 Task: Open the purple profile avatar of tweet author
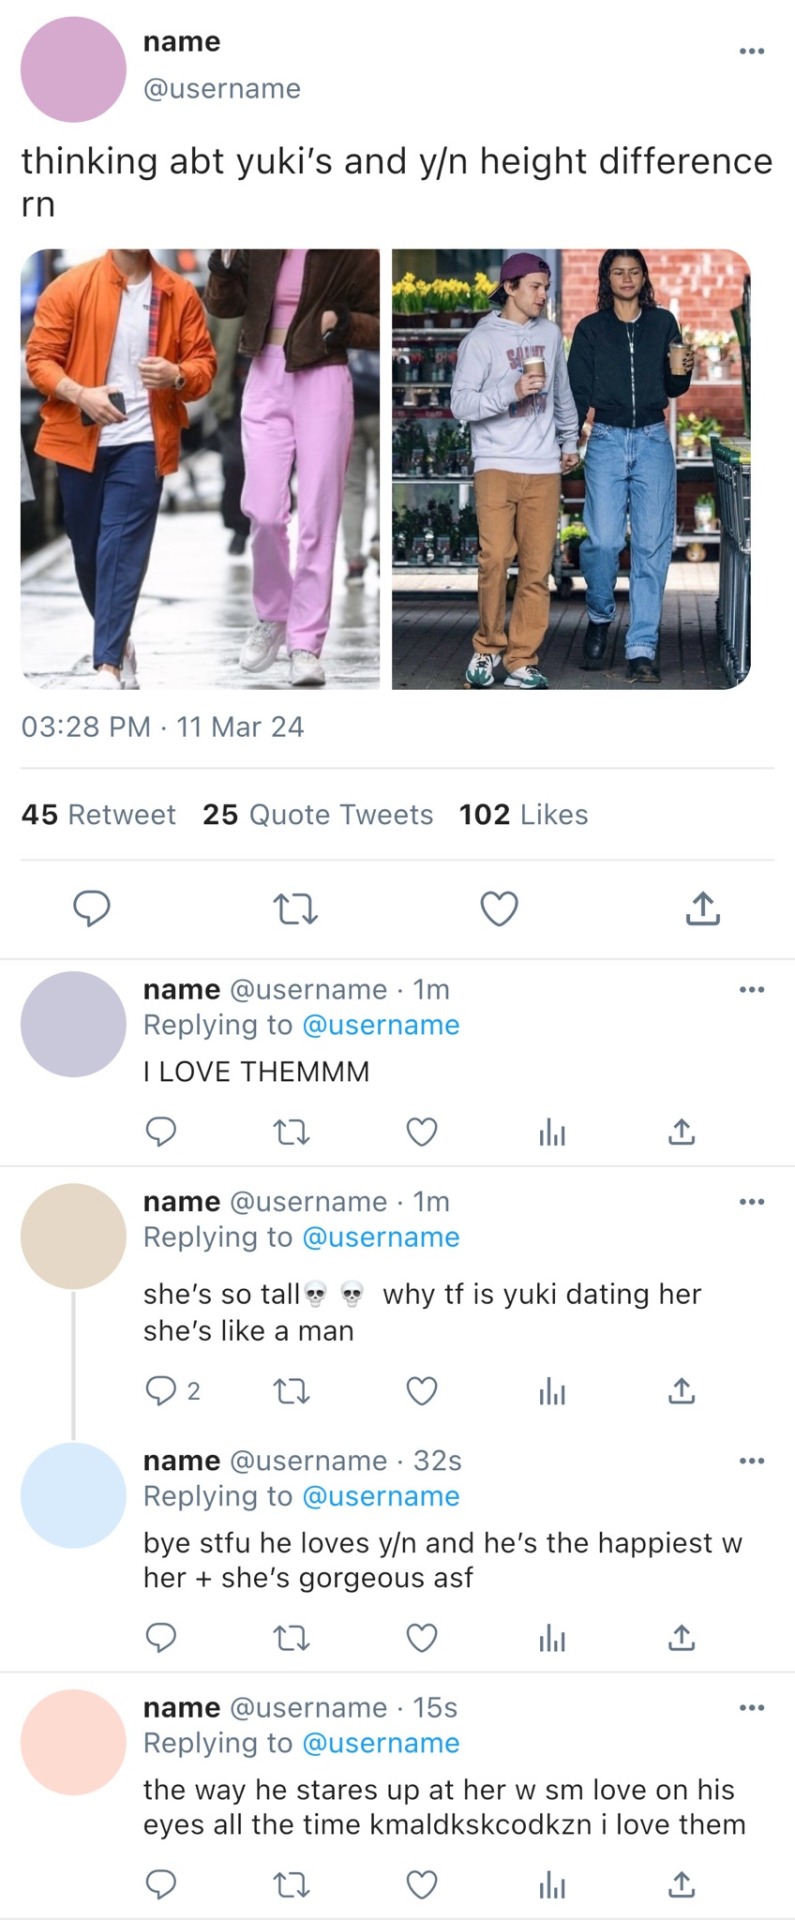coord(73,70)
